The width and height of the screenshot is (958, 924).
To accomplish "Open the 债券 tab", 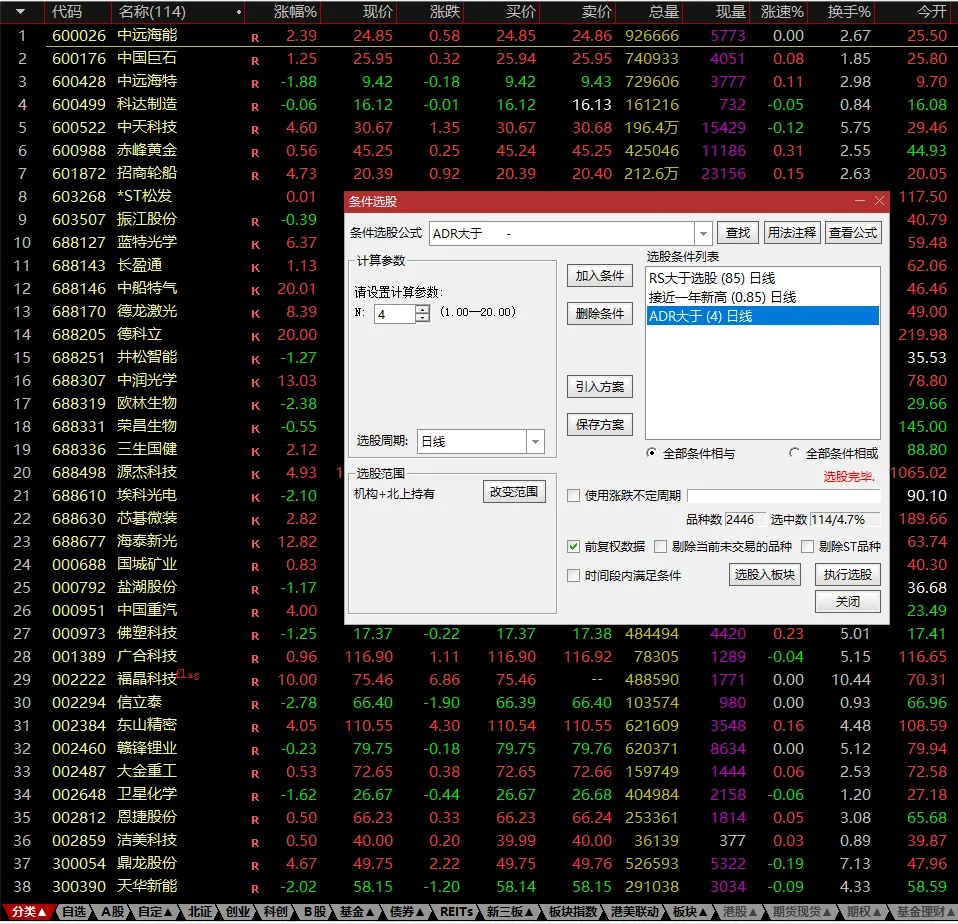I will coord(407,912).
